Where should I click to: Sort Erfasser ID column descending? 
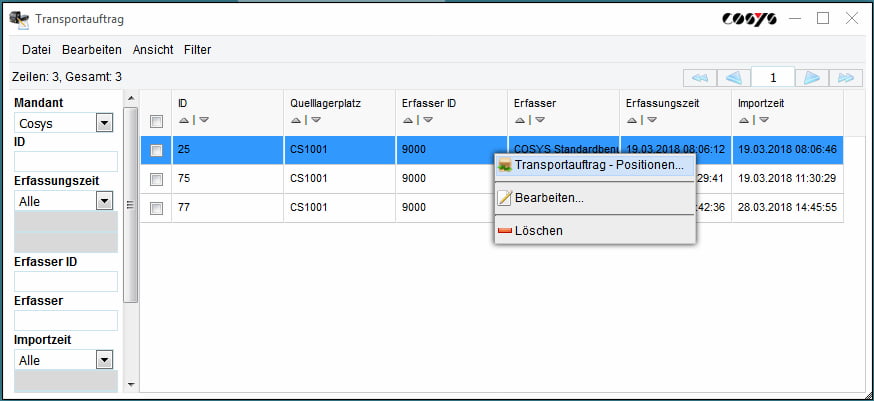(428, 119)
